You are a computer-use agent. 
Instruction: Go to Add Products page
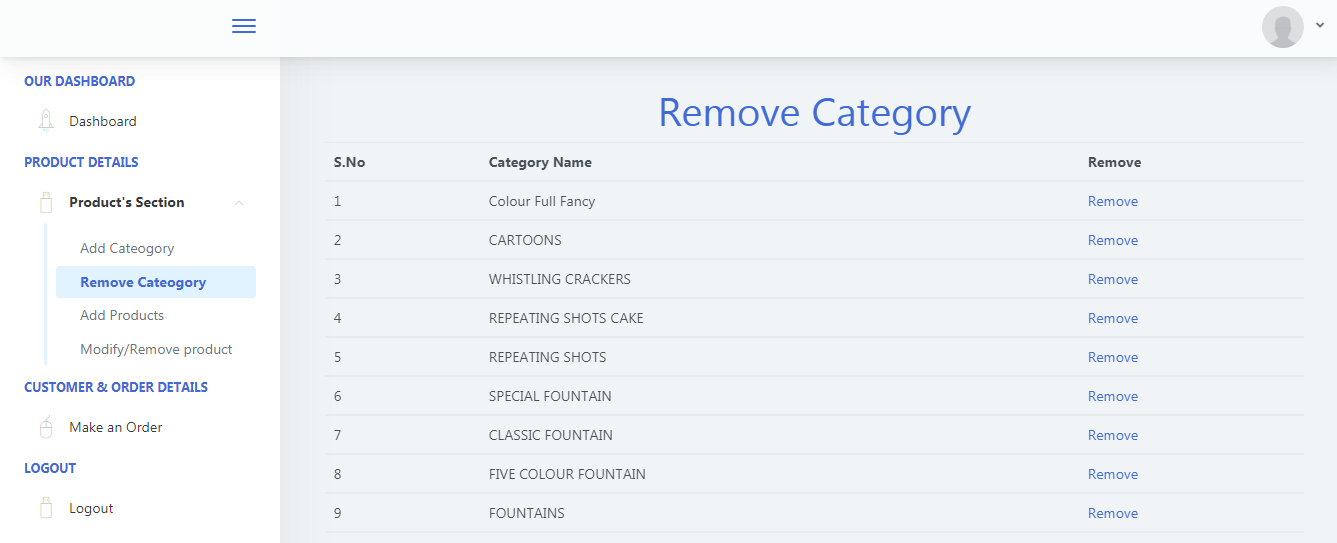122,315
